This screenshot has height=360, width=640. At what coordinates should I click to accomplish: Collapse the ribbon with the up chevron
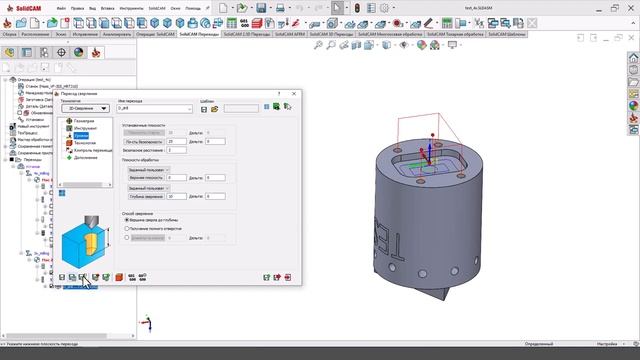[634, 23]
